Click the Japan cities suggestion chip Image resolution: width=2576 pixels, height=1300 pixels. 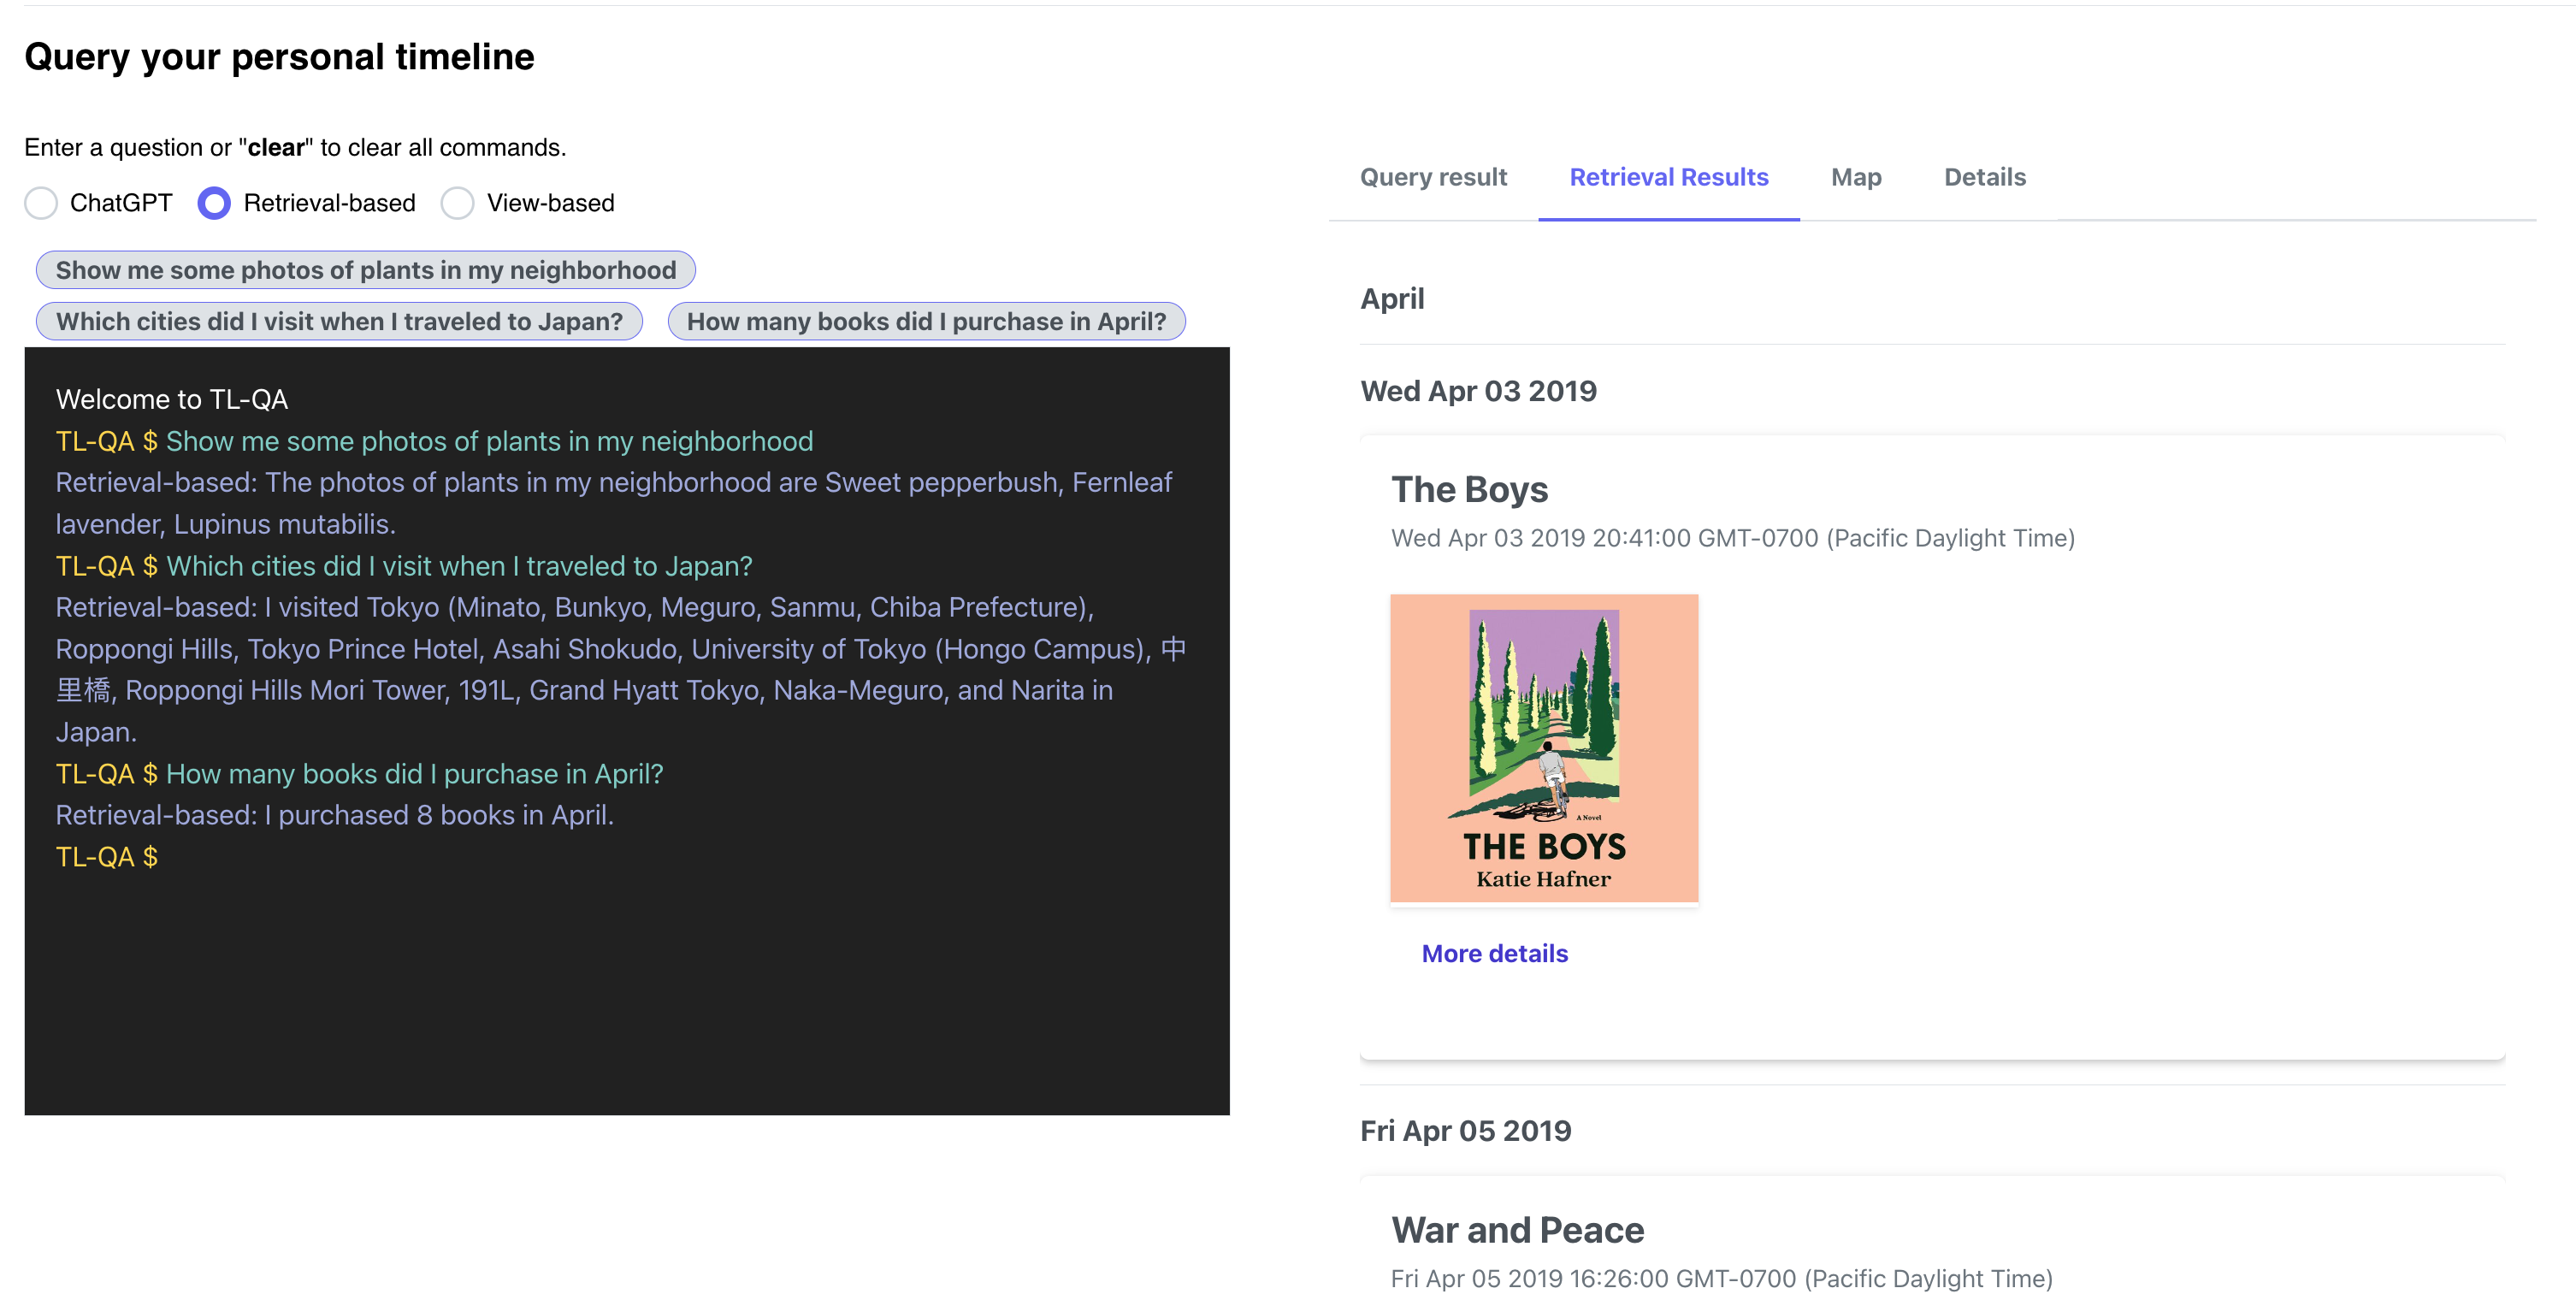[x=339, y=322]
